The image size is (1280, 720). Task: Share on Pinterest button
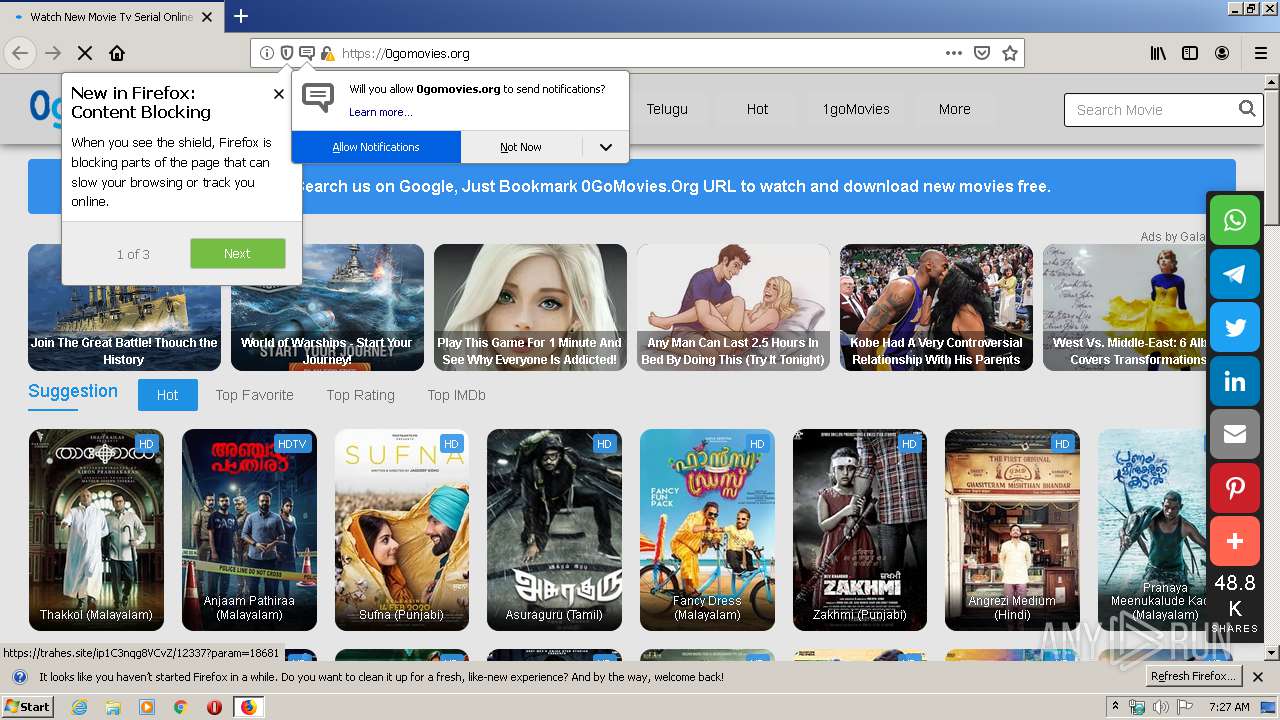(1235, 489)
